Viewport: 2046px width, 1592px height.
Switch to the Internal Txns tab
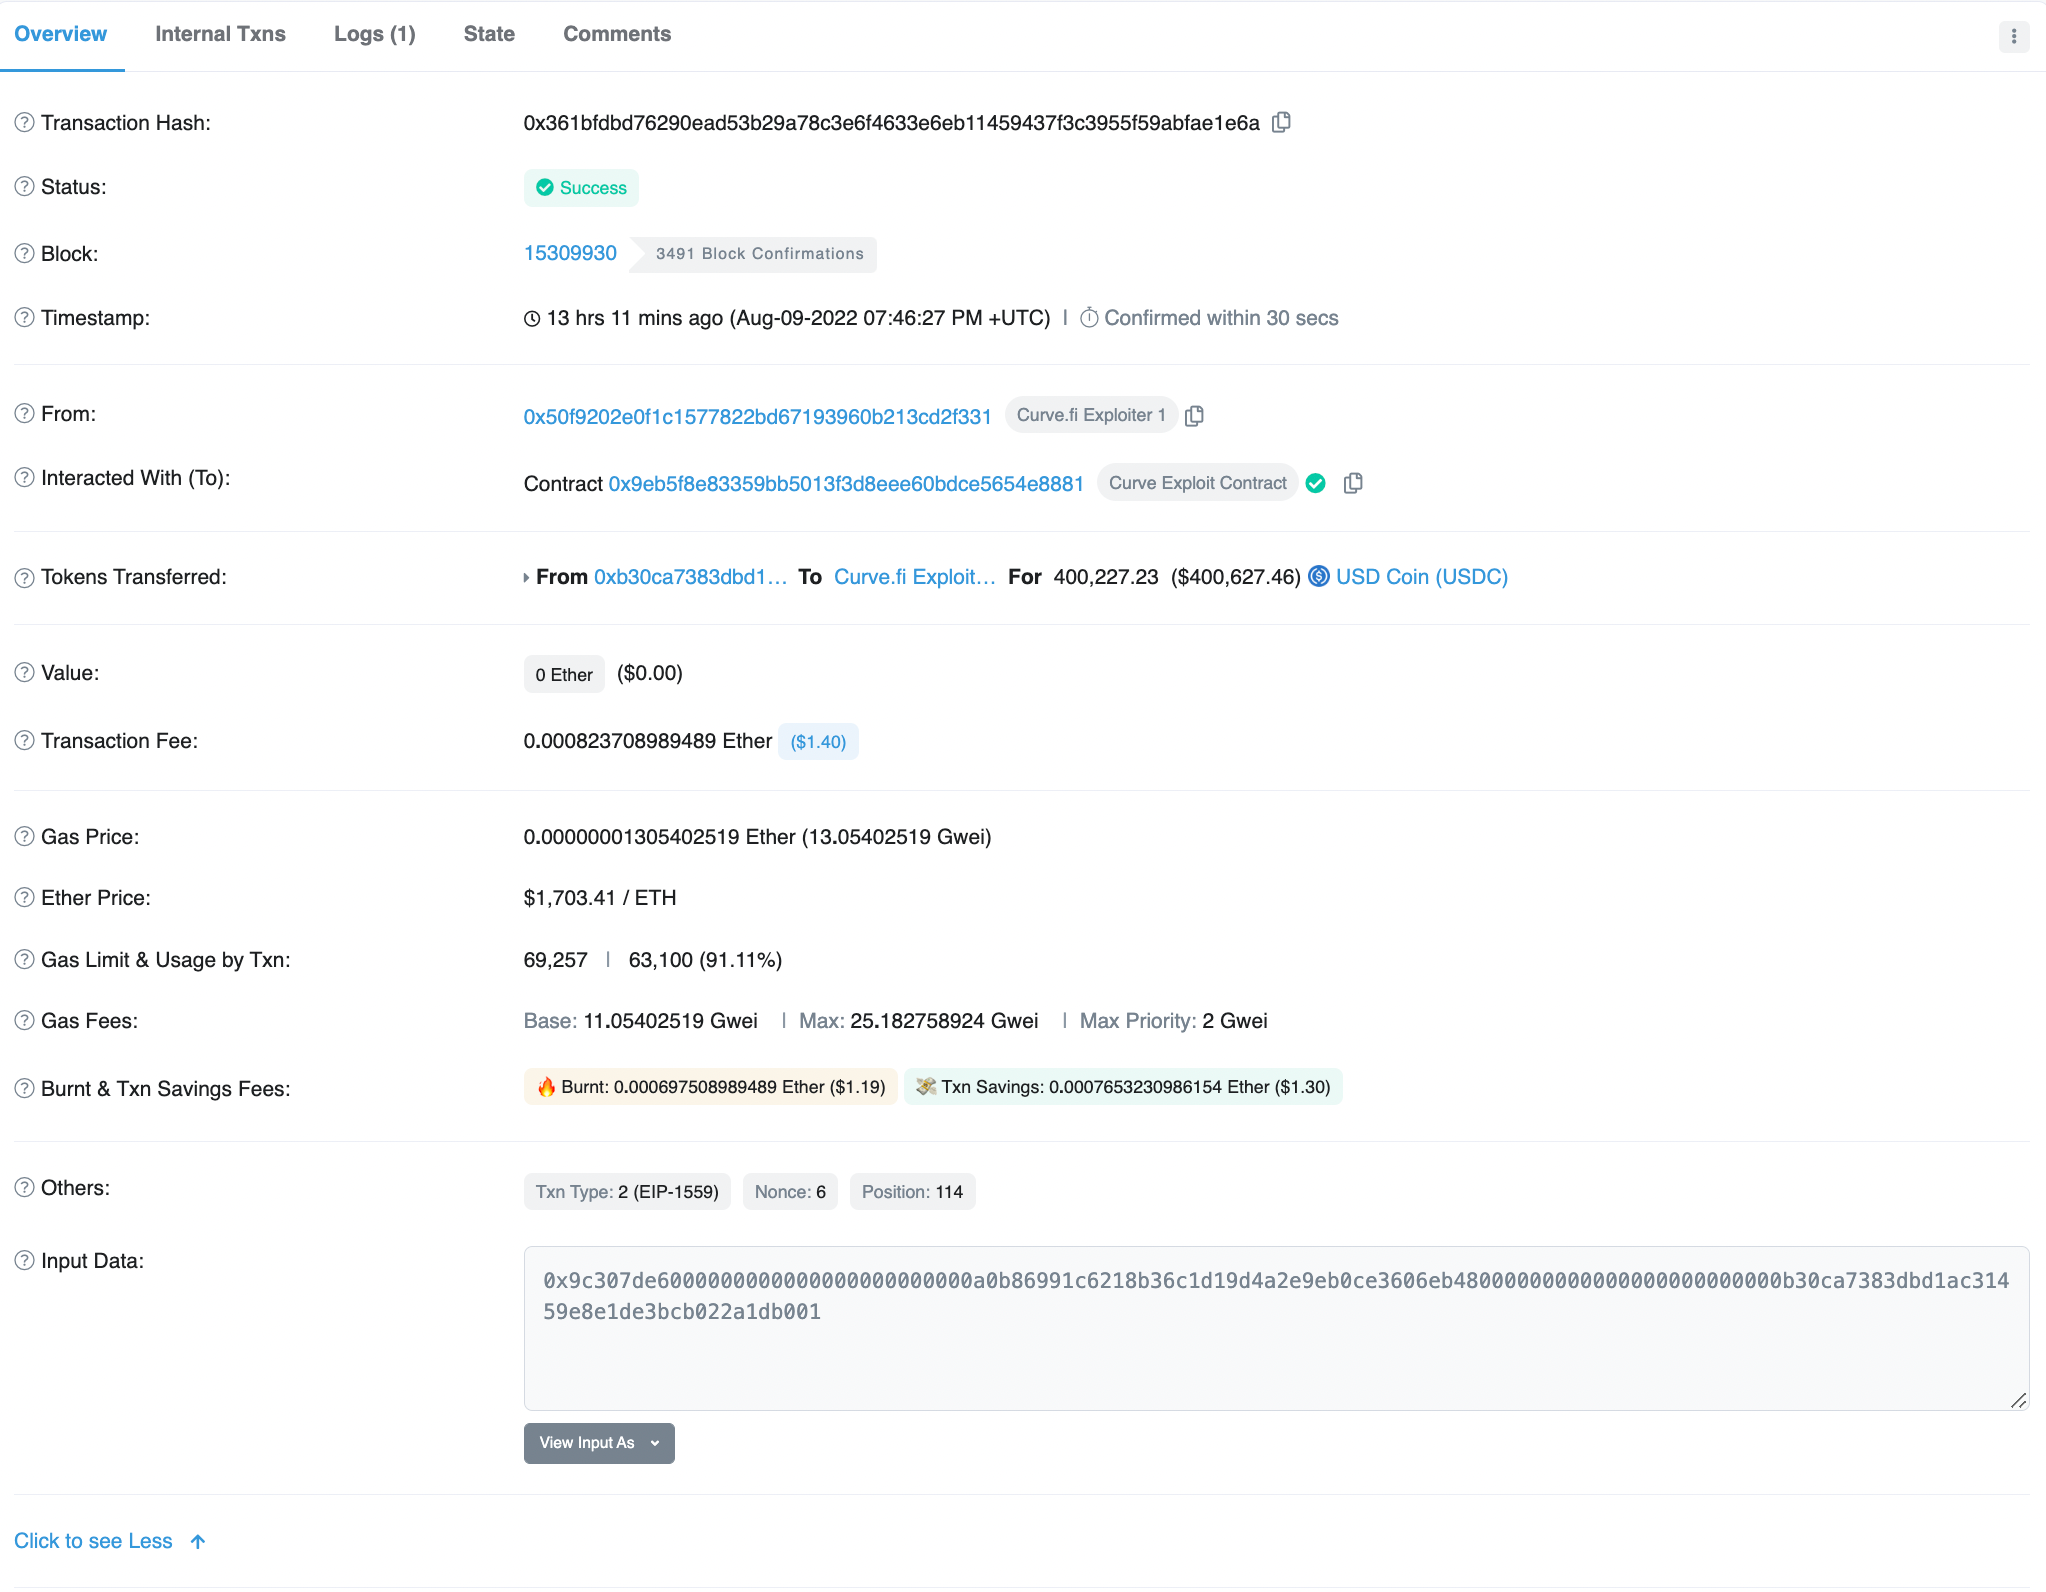click(220, 34)
